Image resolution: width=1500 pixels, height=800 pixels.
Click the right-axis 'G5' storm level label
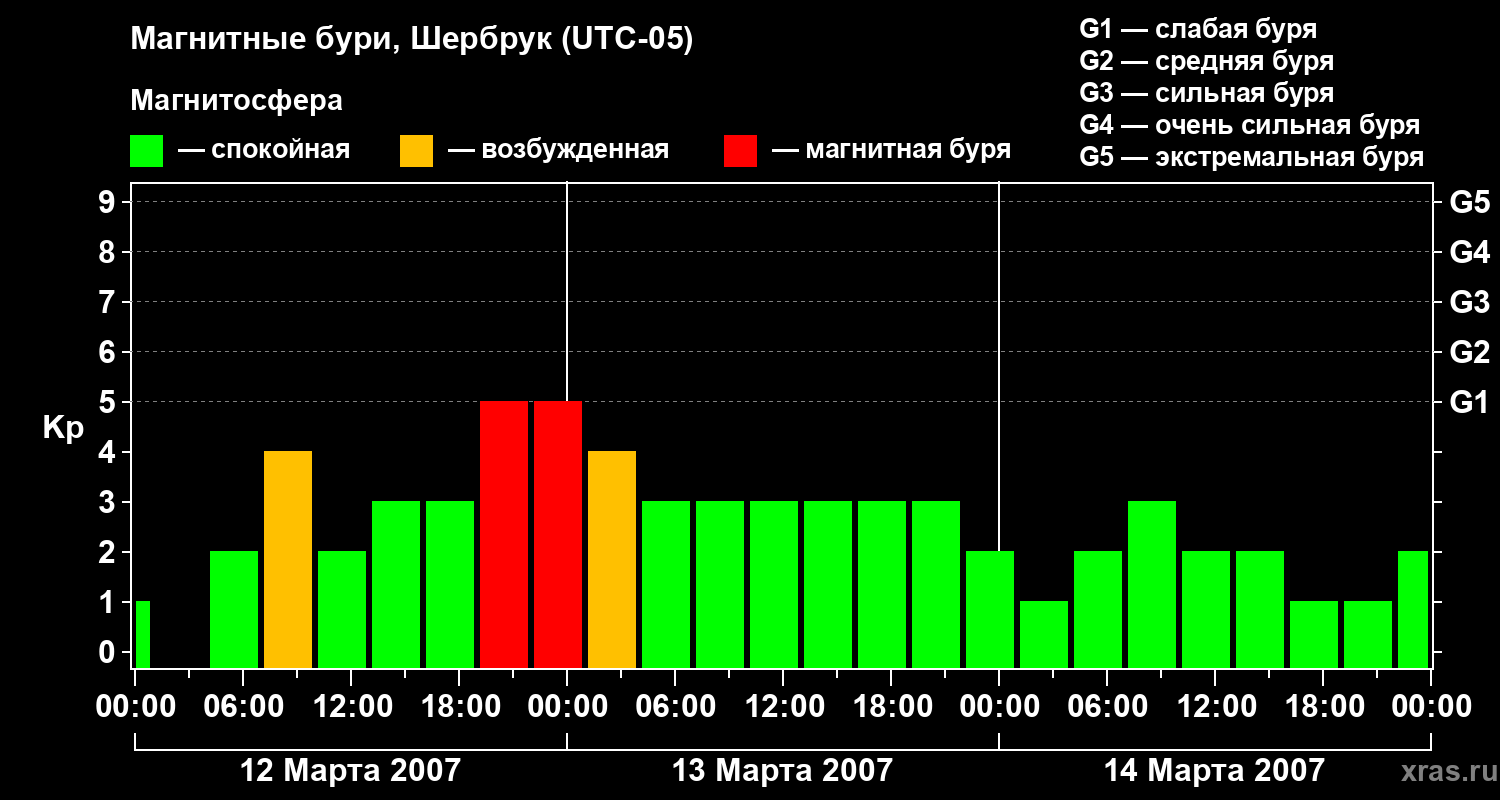(1469, 202)
